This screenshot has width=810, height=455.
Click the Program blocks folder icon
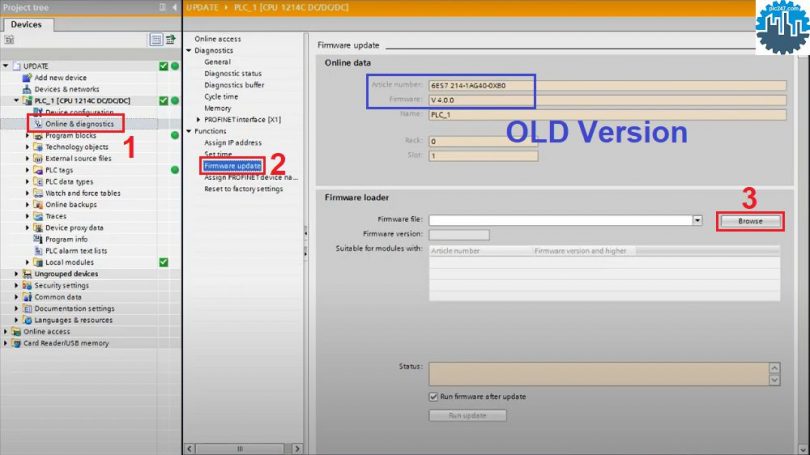(x=38, y=135)
